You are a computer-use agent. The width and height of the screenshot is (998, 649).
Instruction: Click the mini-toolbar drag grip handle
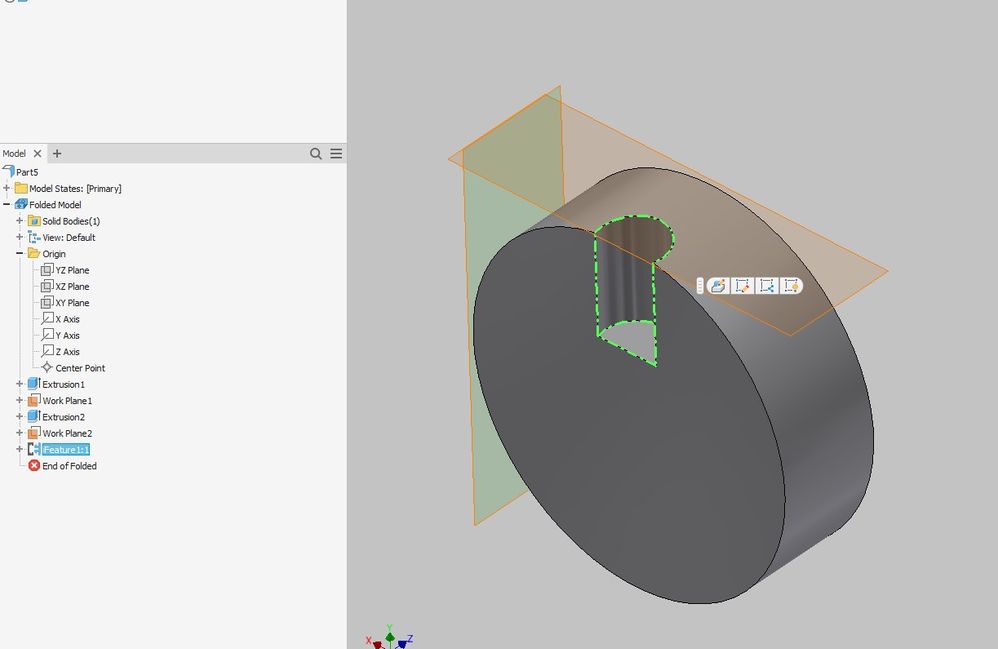point(700,286)
